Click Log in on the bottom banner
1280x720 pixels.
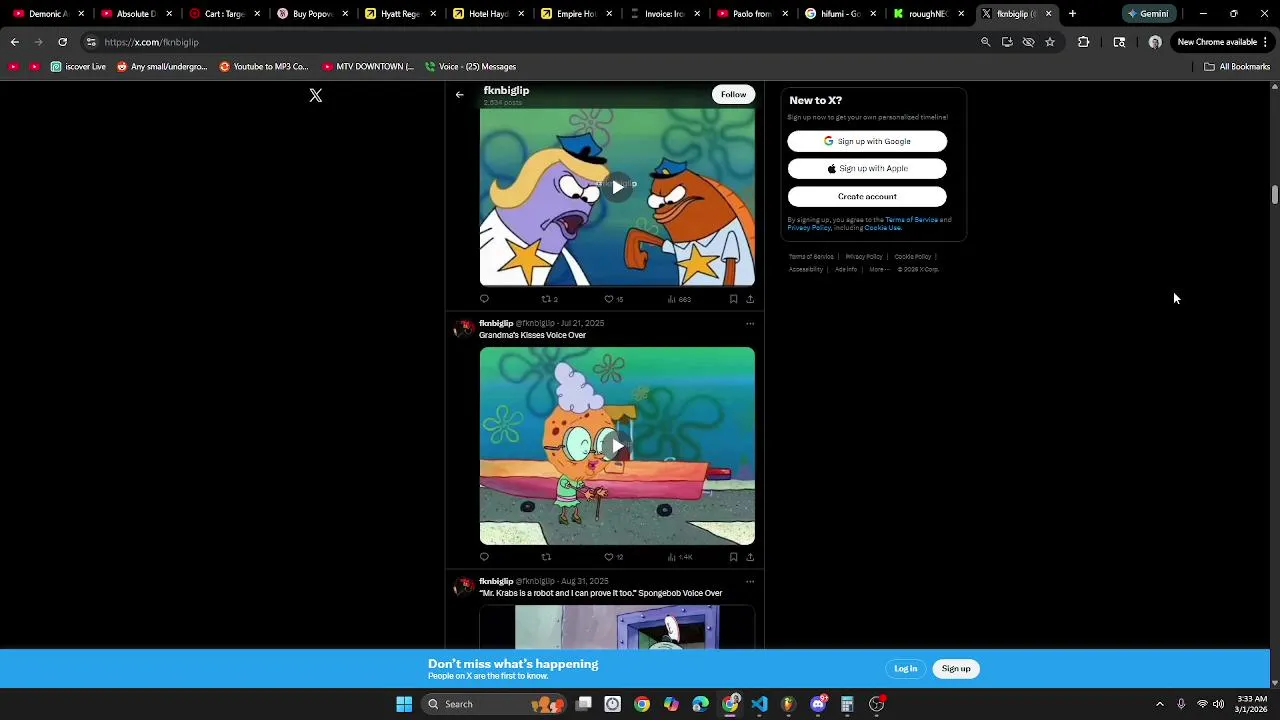click(x=906, y=669)
